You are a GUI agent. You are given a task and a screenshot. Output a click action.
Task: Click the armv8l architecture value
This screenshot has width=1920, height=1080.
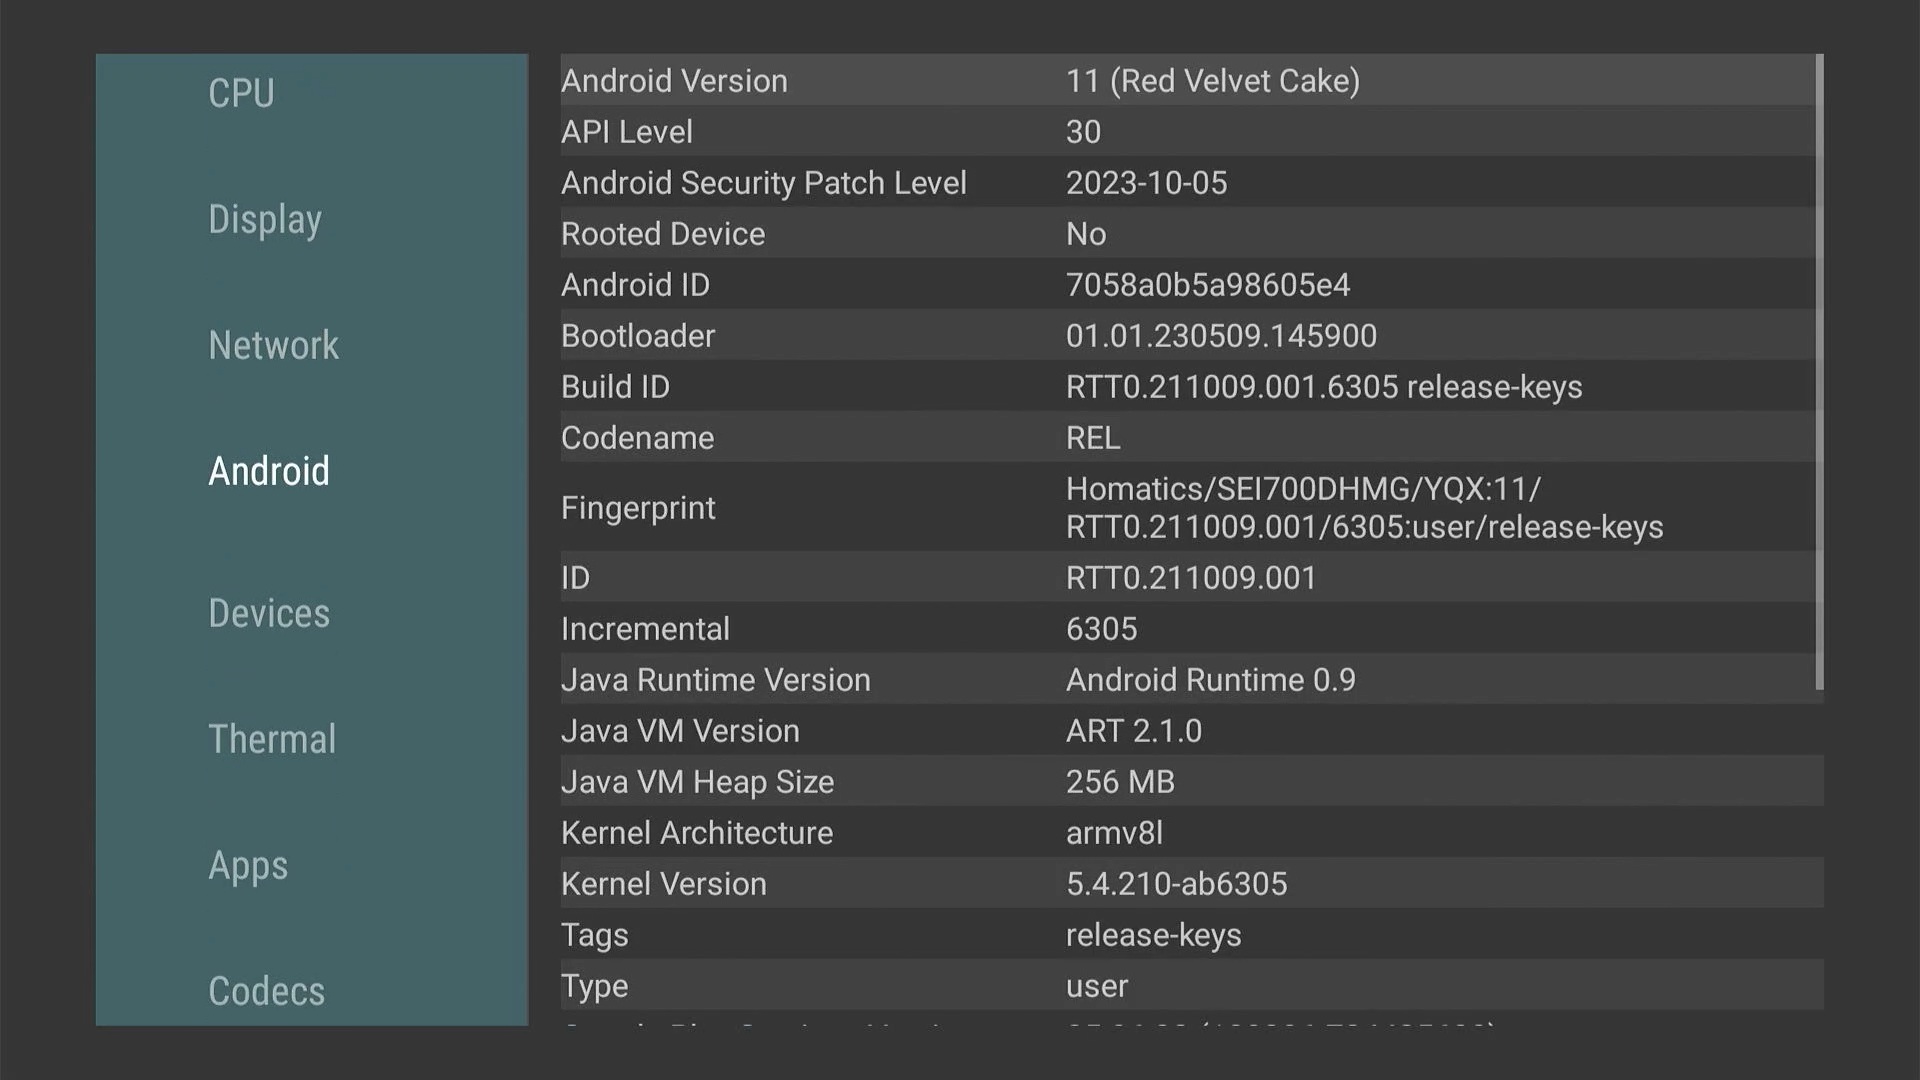[x=1114, y=832]
